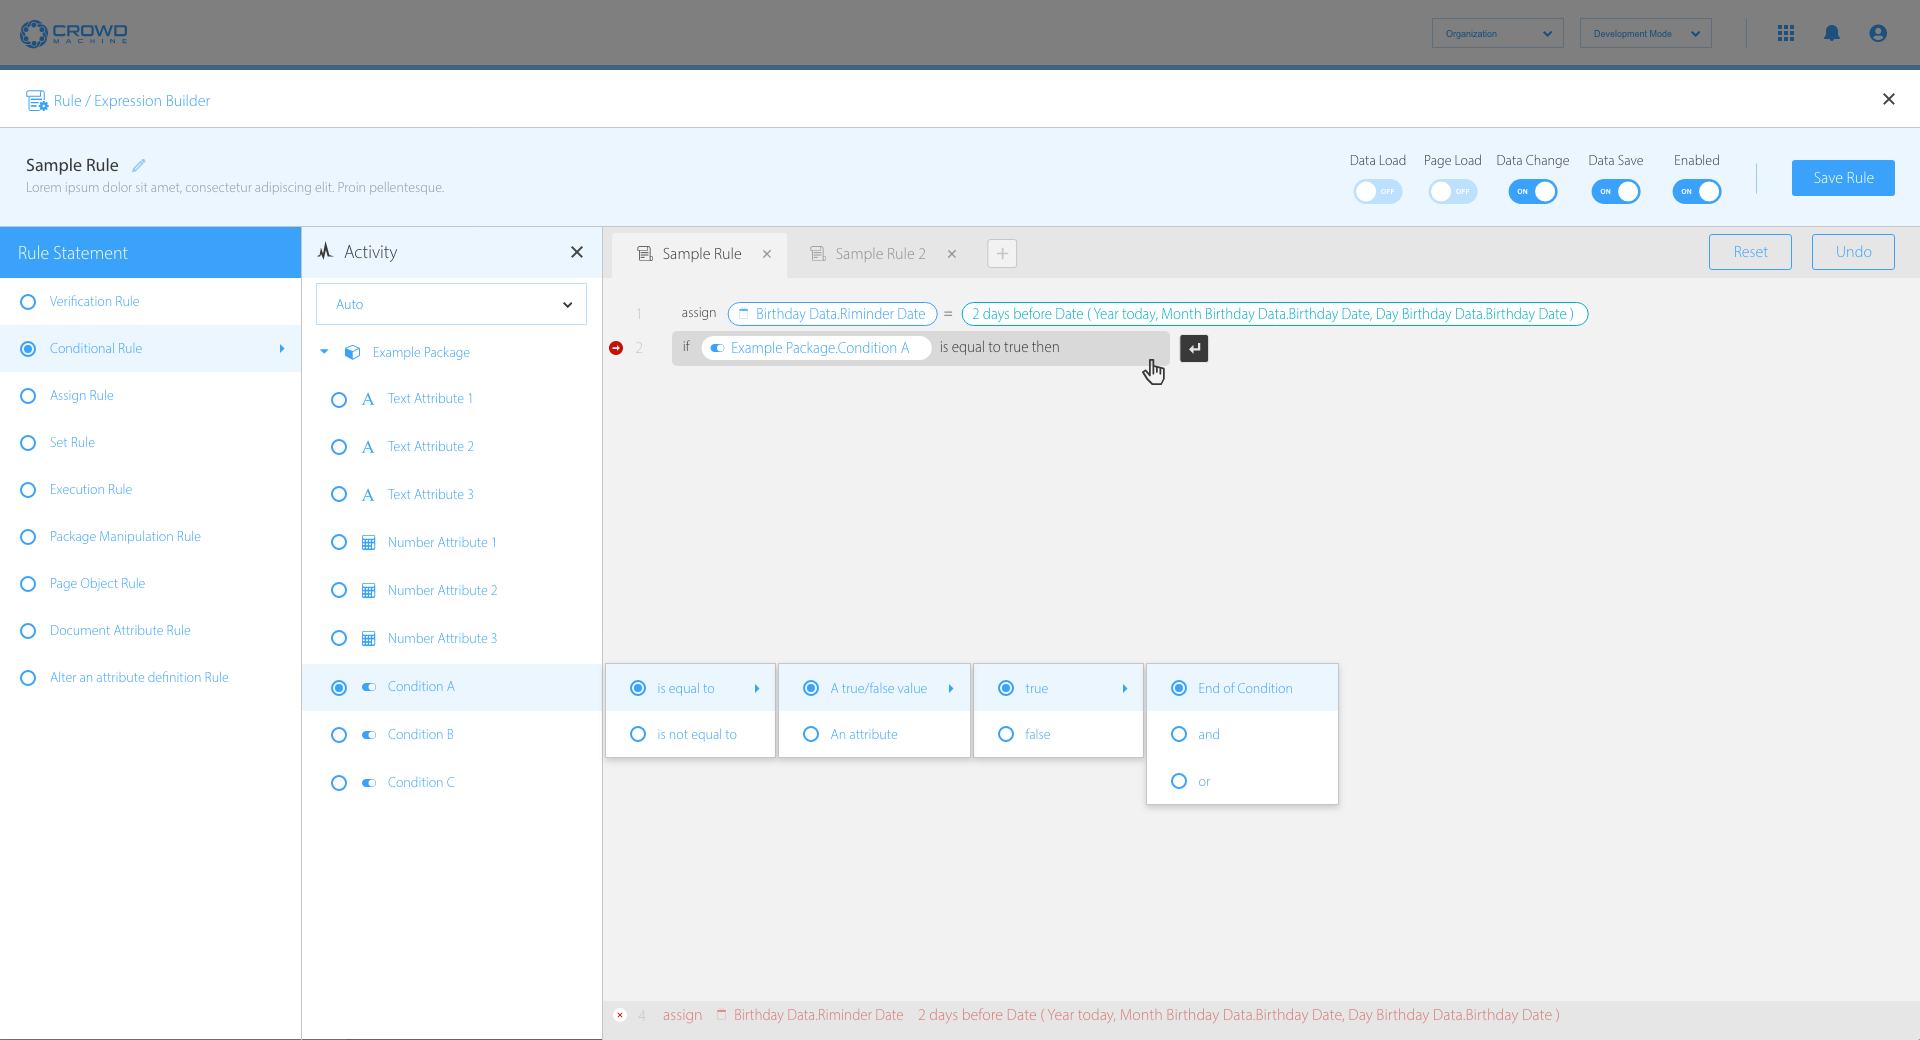Click the enter arrow icon after the condition
Screen dimensions: 1920x1040
(x=1194, y=348)
